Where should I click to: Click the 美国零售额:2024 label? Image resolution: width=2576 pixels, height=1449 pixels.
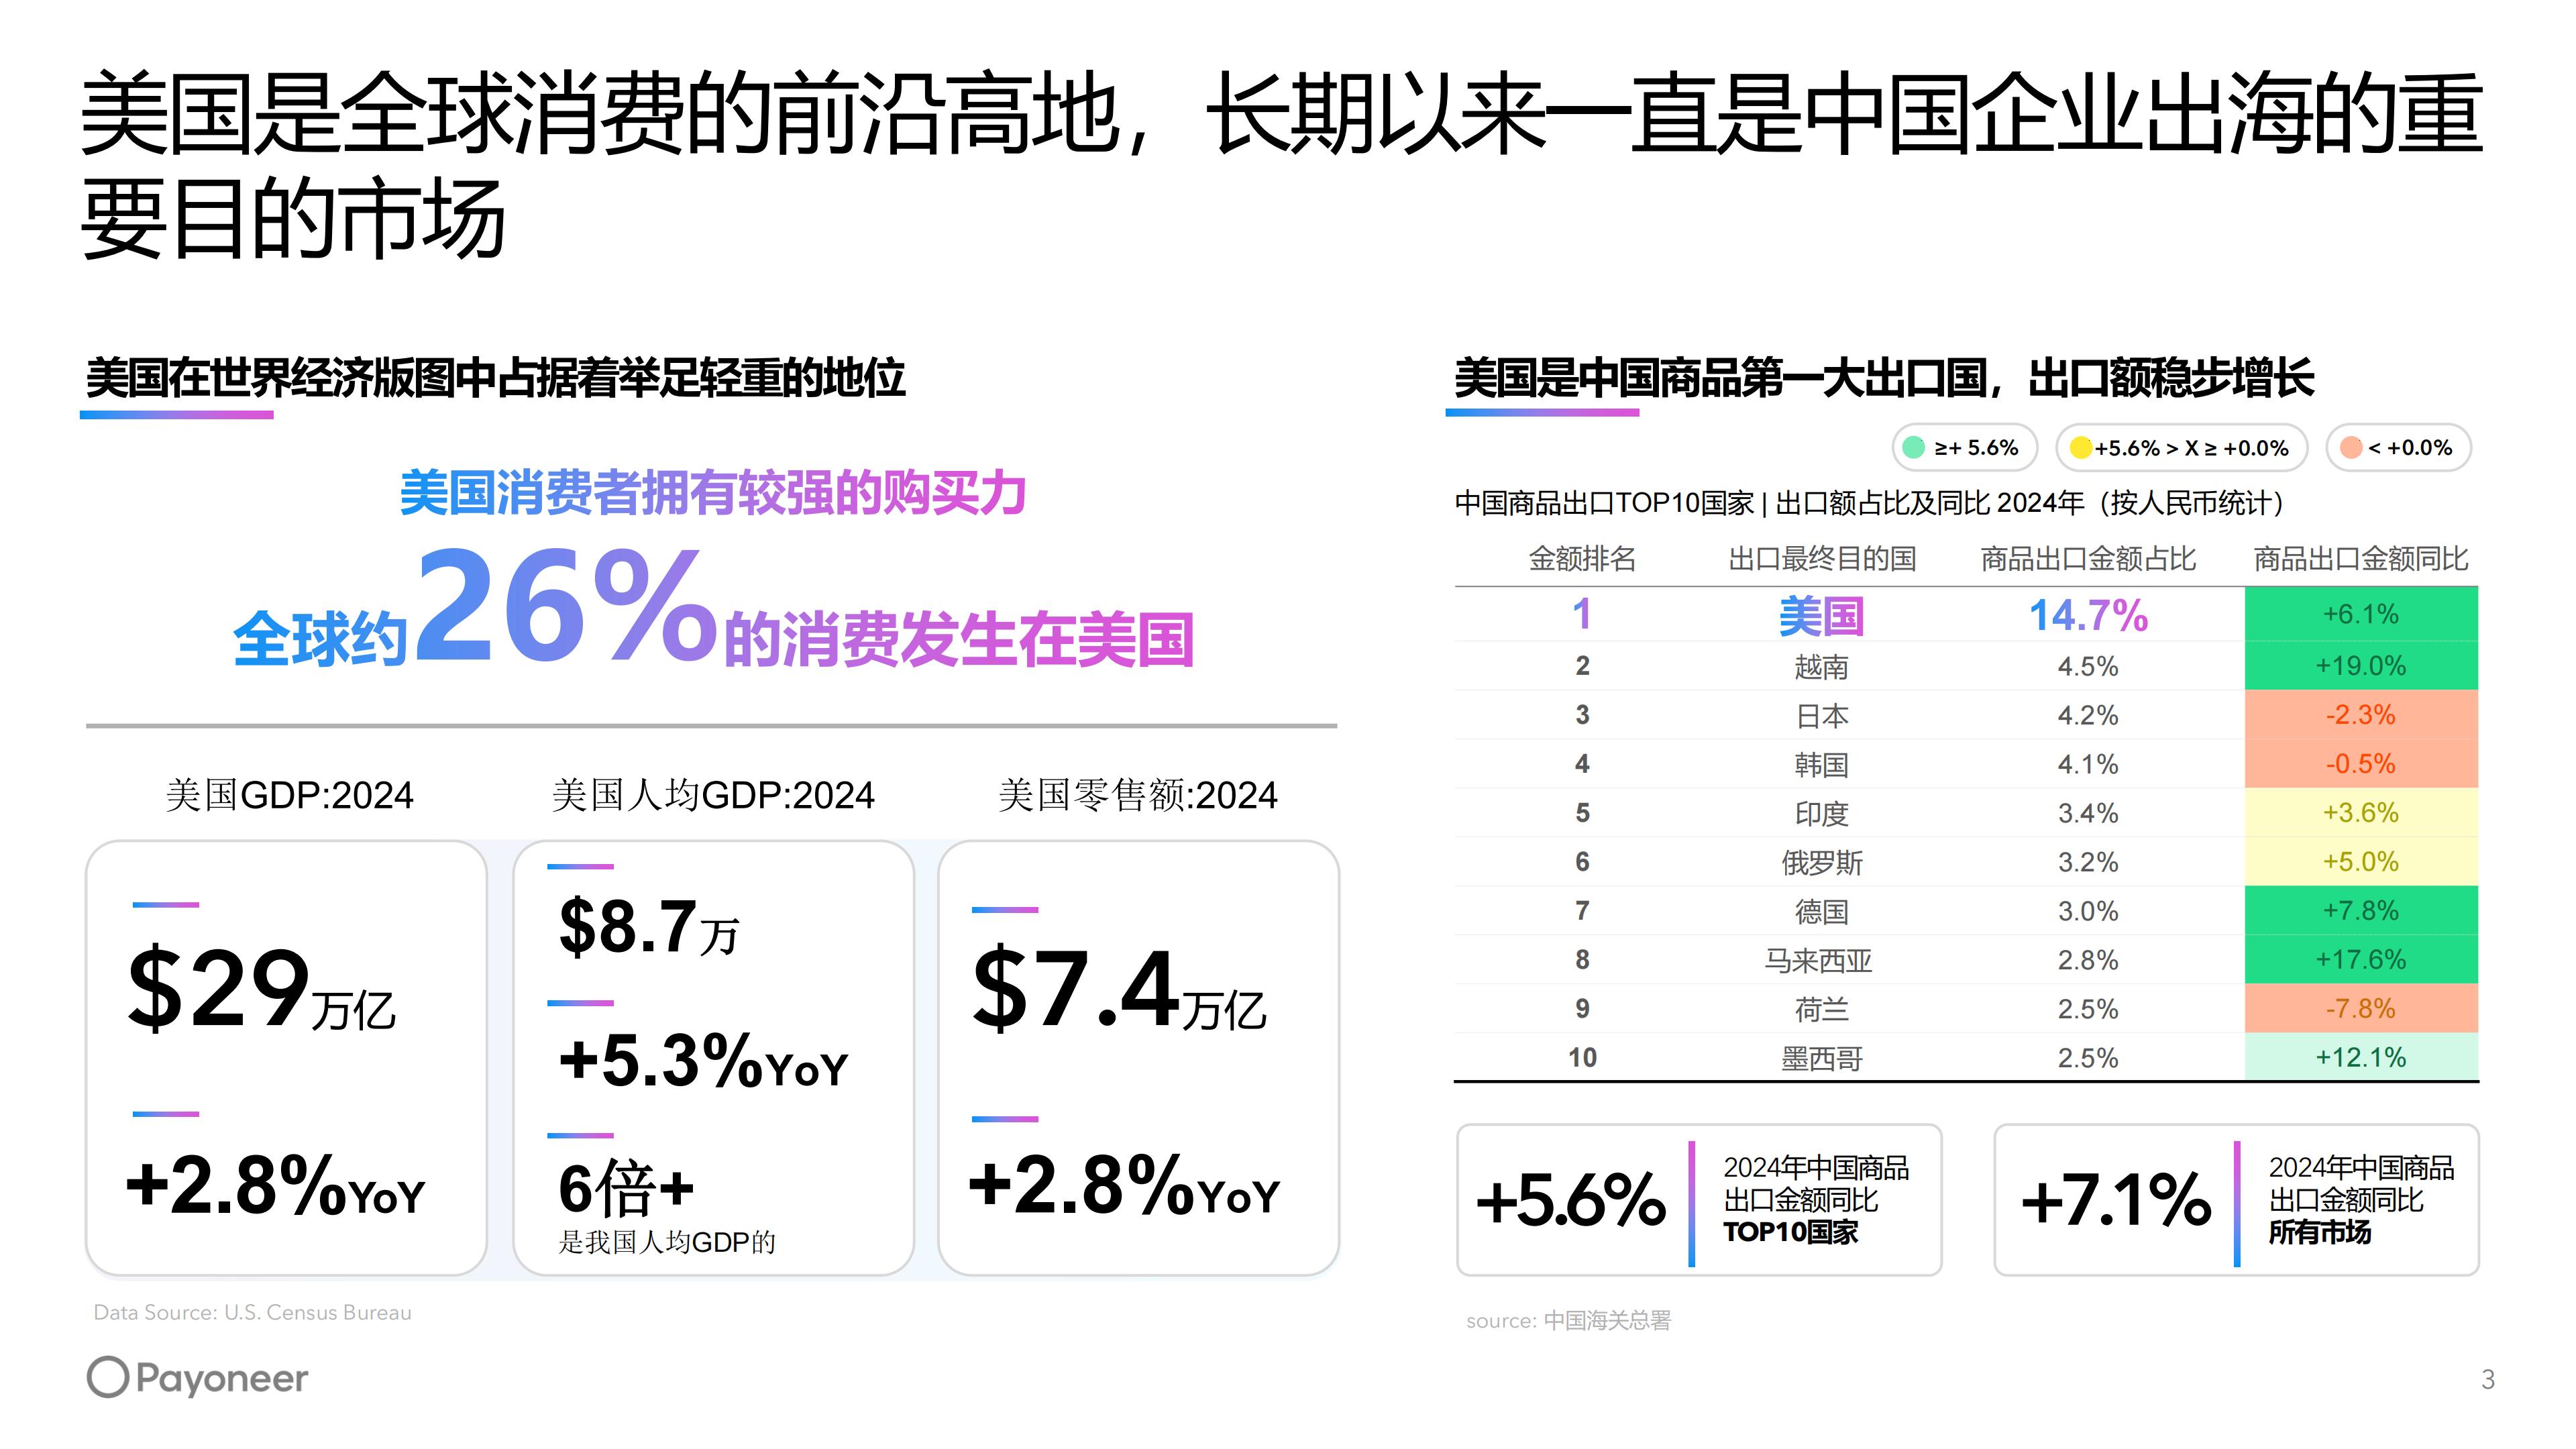point(1138,795)
